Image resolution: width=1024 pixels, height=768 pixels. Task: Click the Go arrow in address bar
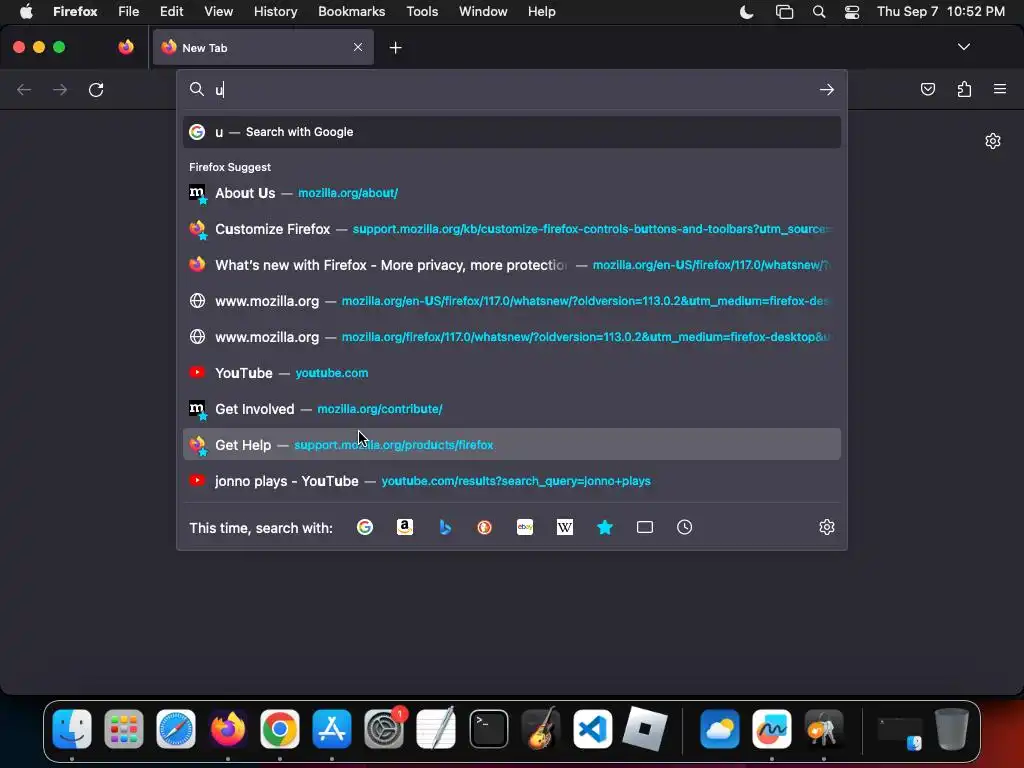click(x=827, y=89)
